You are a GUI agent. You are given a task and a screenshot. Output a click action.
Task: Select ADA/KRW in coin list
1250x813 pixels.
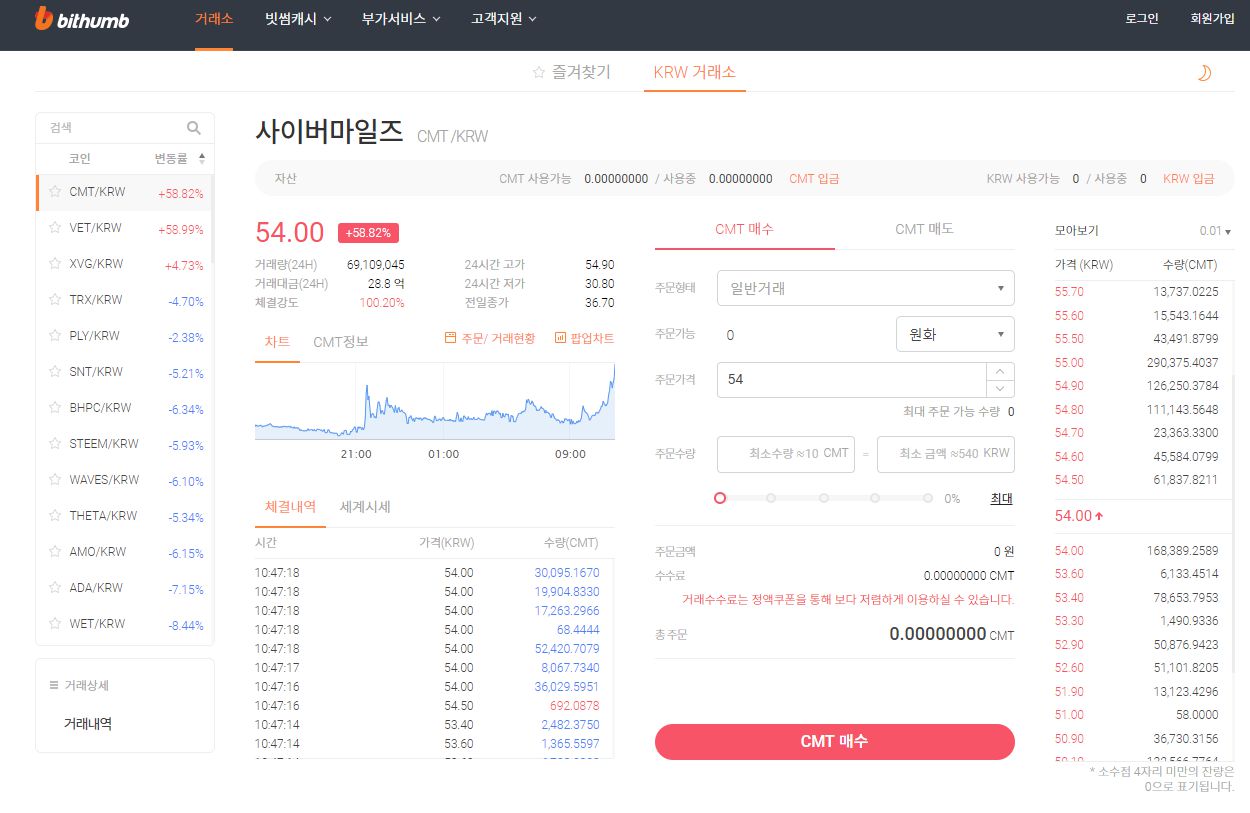coord(125,588)
